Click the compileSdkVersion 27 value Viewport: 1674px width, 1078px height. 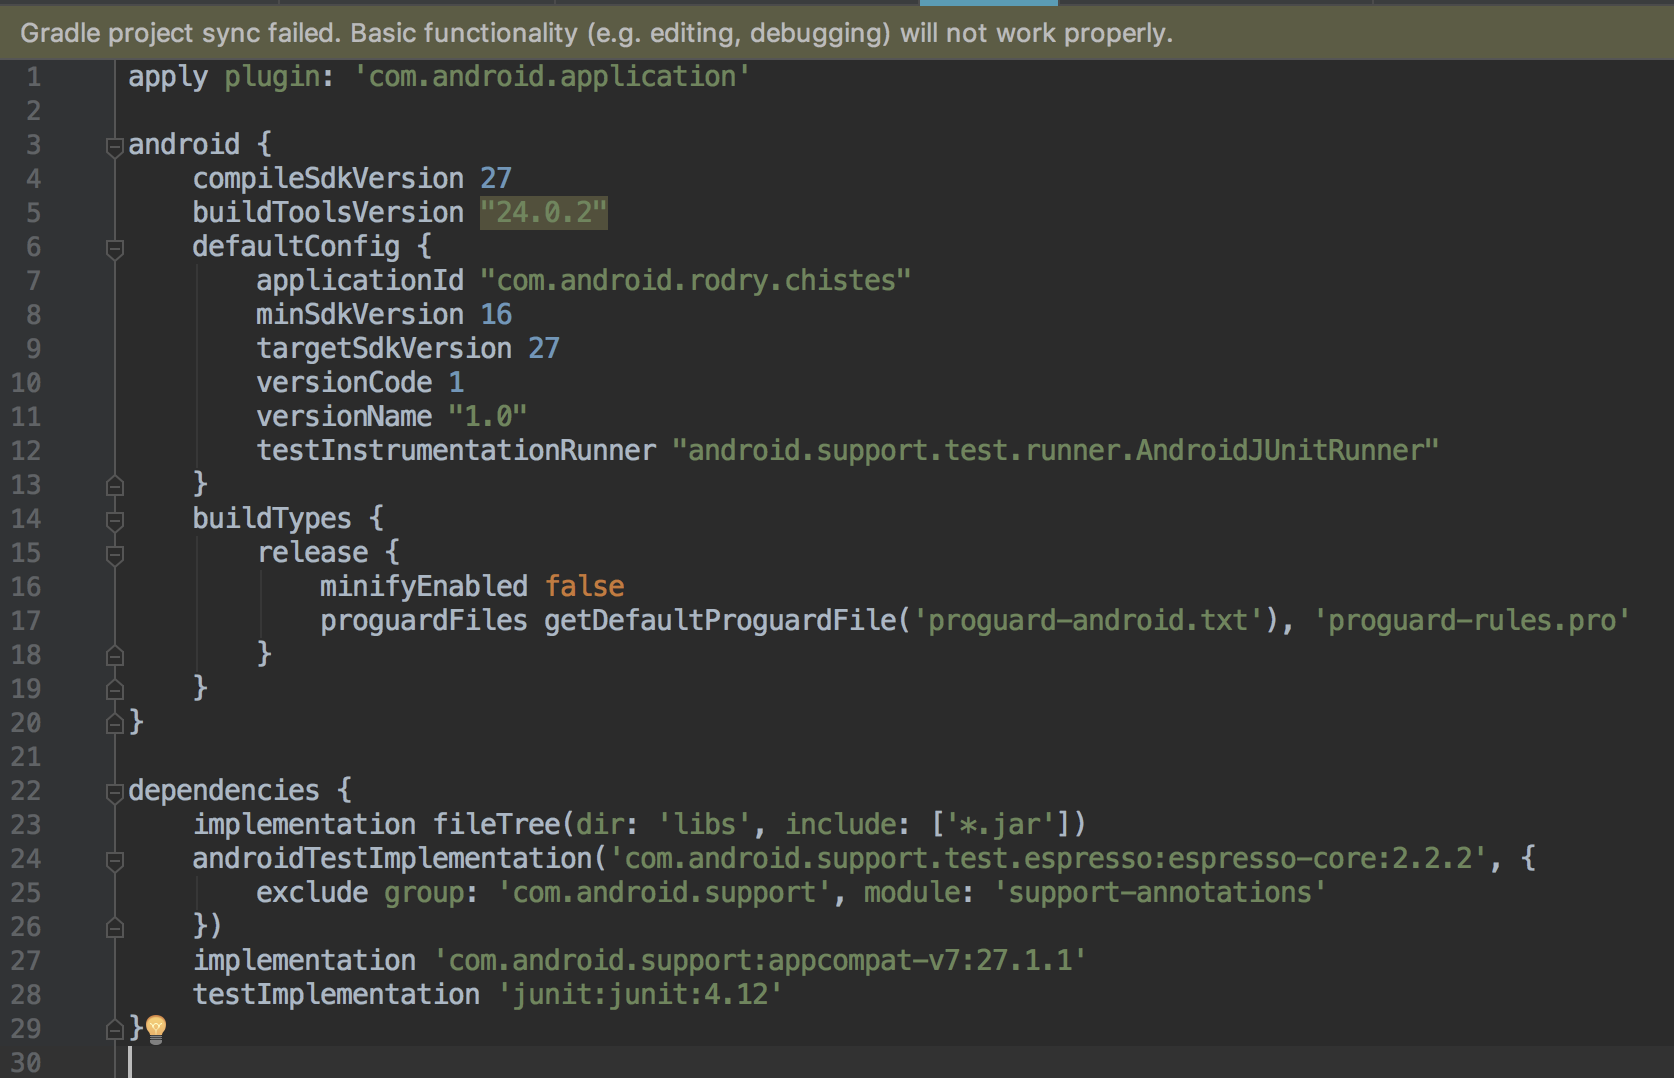[496, 178]
